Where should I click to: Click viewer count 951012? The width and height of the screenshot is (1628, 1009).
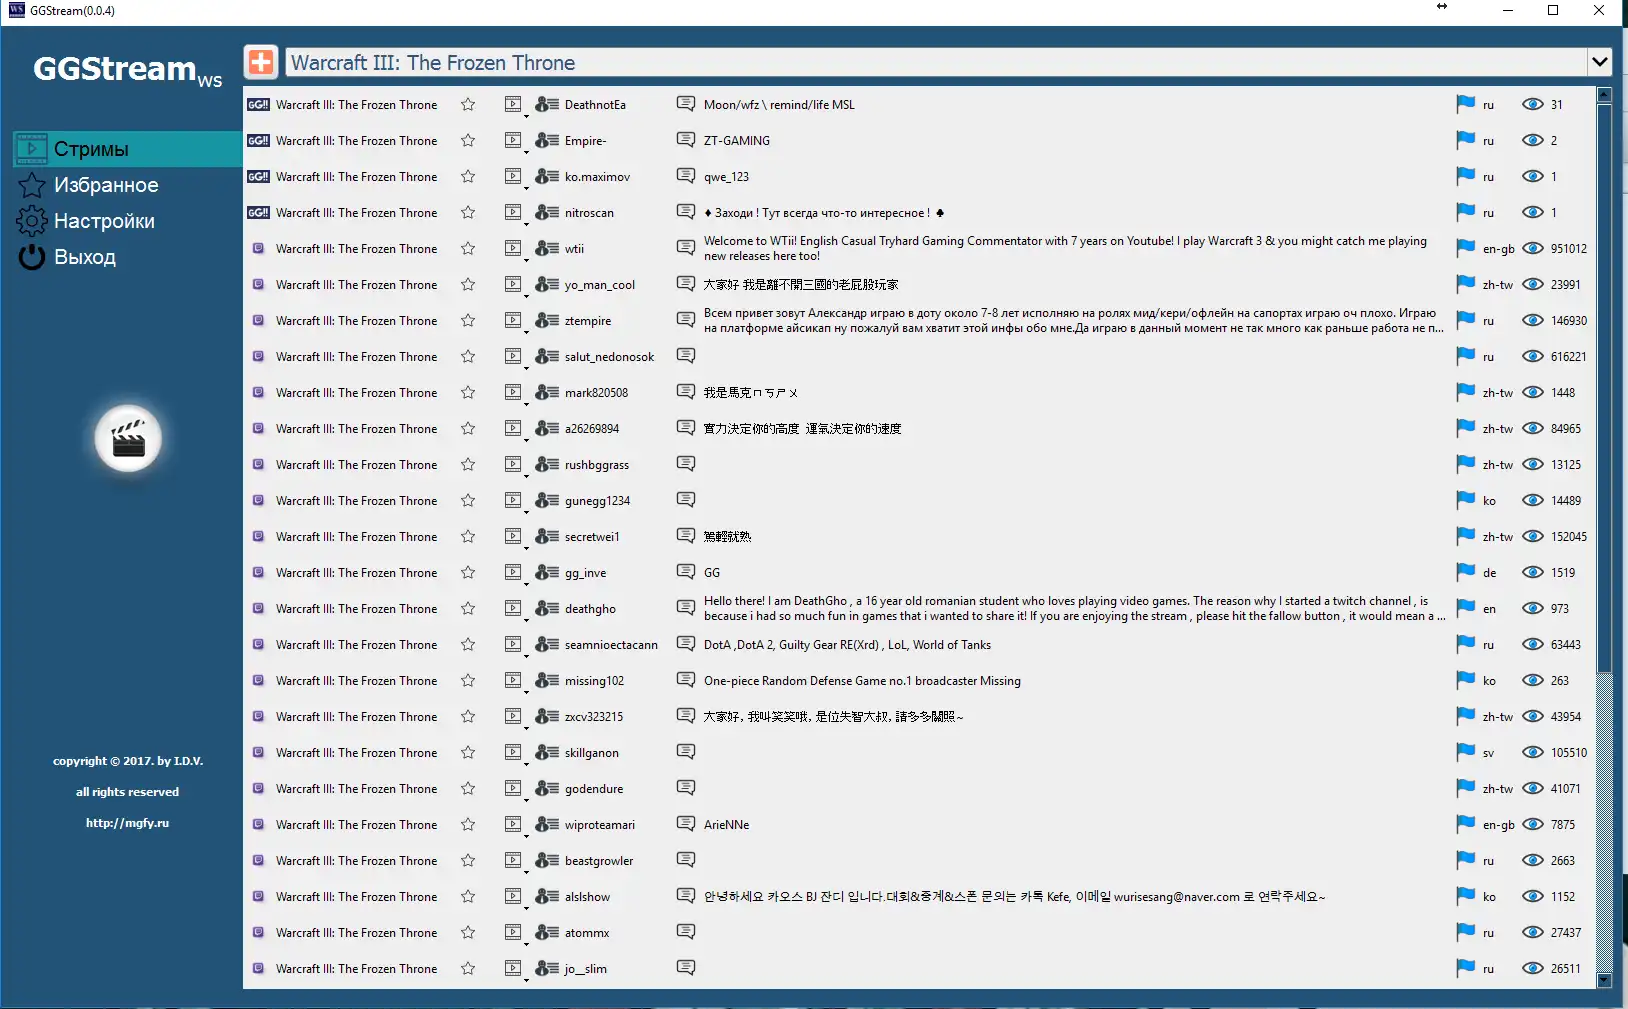point(1569,249)
